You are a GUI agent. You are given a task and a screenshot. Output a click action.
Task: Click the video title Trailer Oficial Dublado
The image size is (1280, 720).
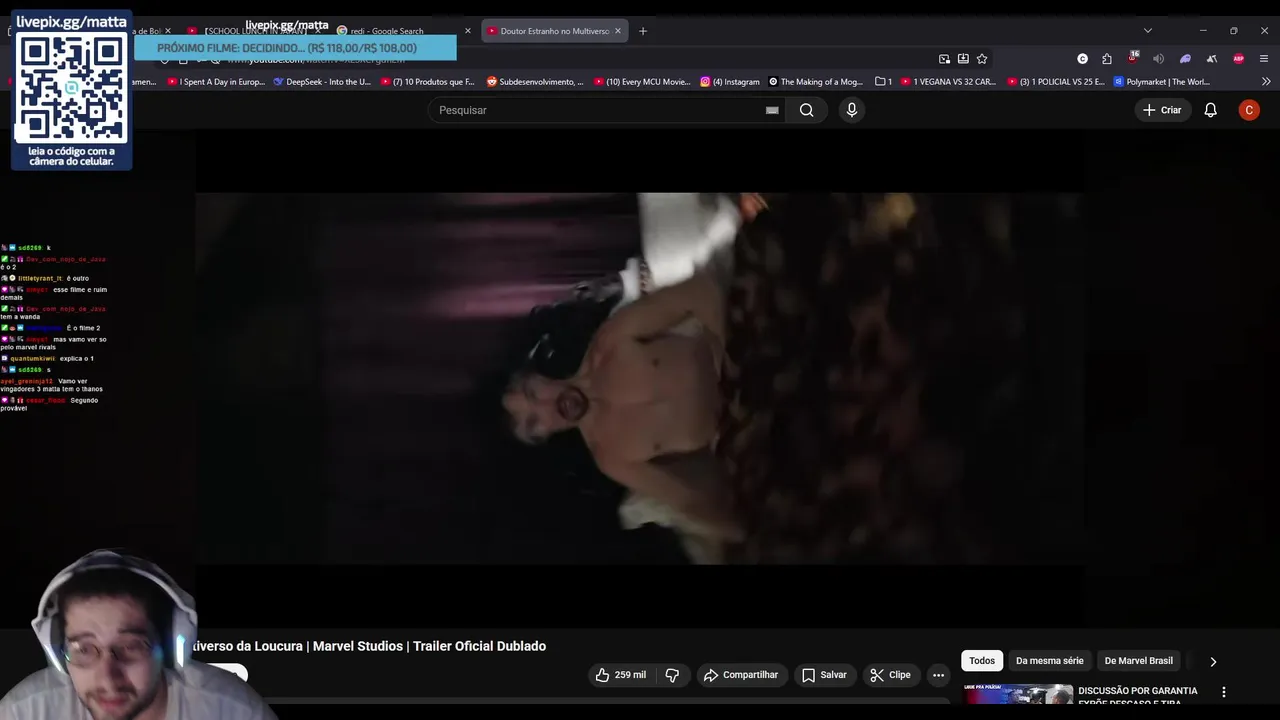(x=479, y=646)
